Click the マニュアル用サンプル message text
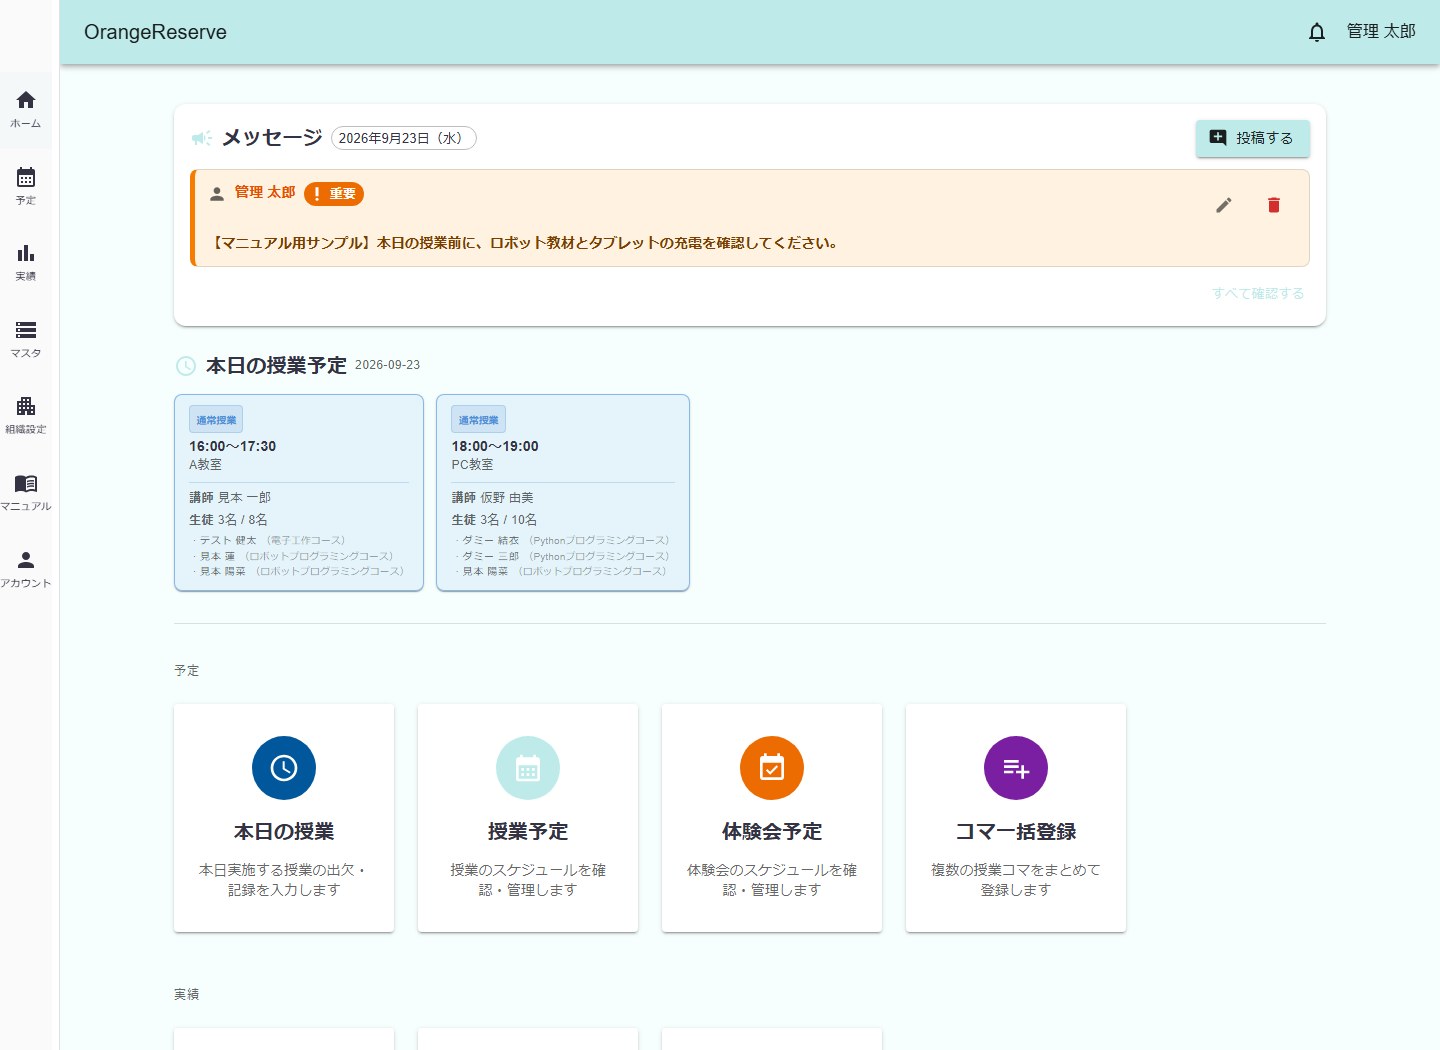The height and width of the screenshot is (1050, 1440). 525,243
